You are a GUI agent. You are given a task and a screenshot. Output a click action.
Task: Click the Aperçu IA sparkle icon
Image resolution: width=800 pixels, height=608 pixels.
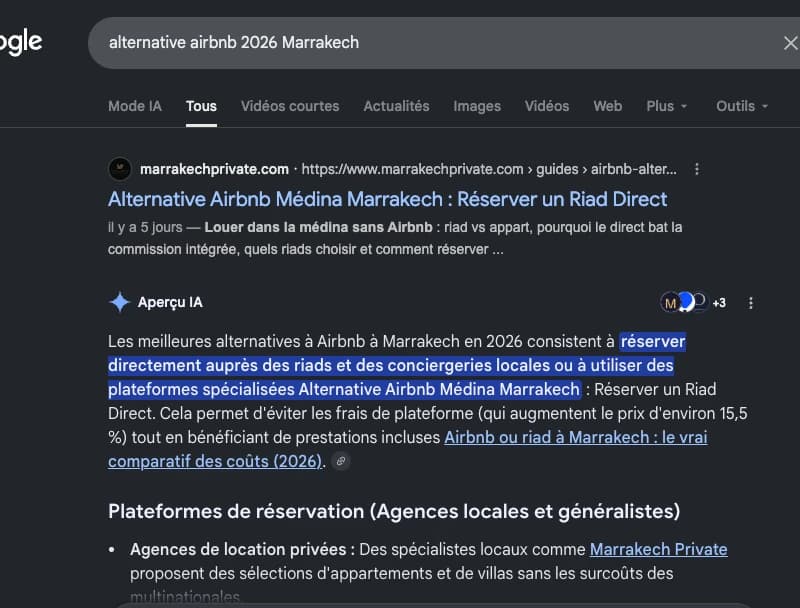pyautogui.click(x=119, y=302)
